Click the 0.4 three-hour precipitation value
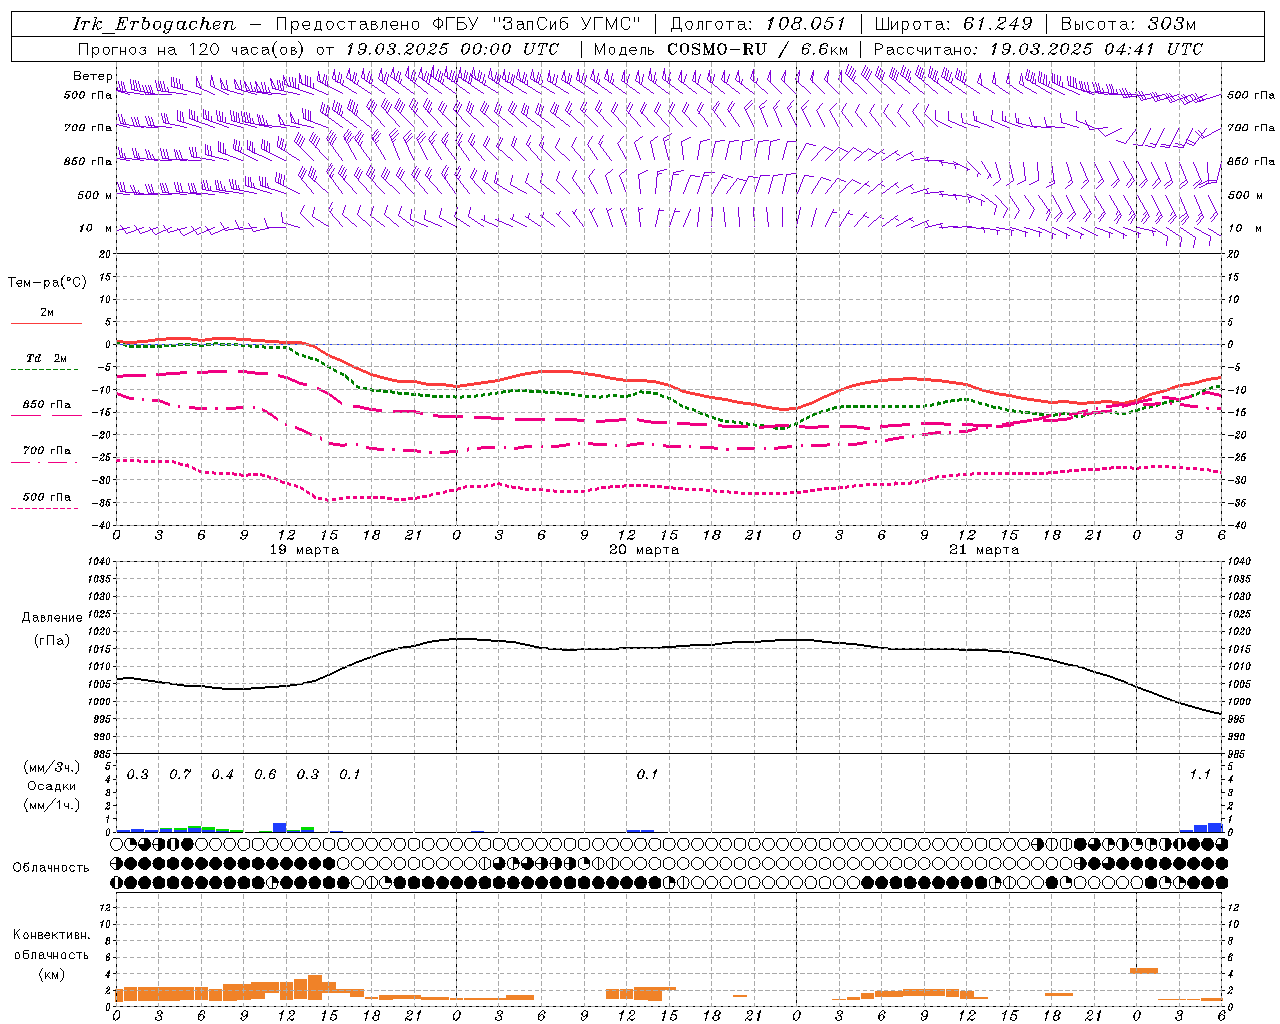The height and width of the screenshot is (1024, 1280). click(x=222, y=774)
